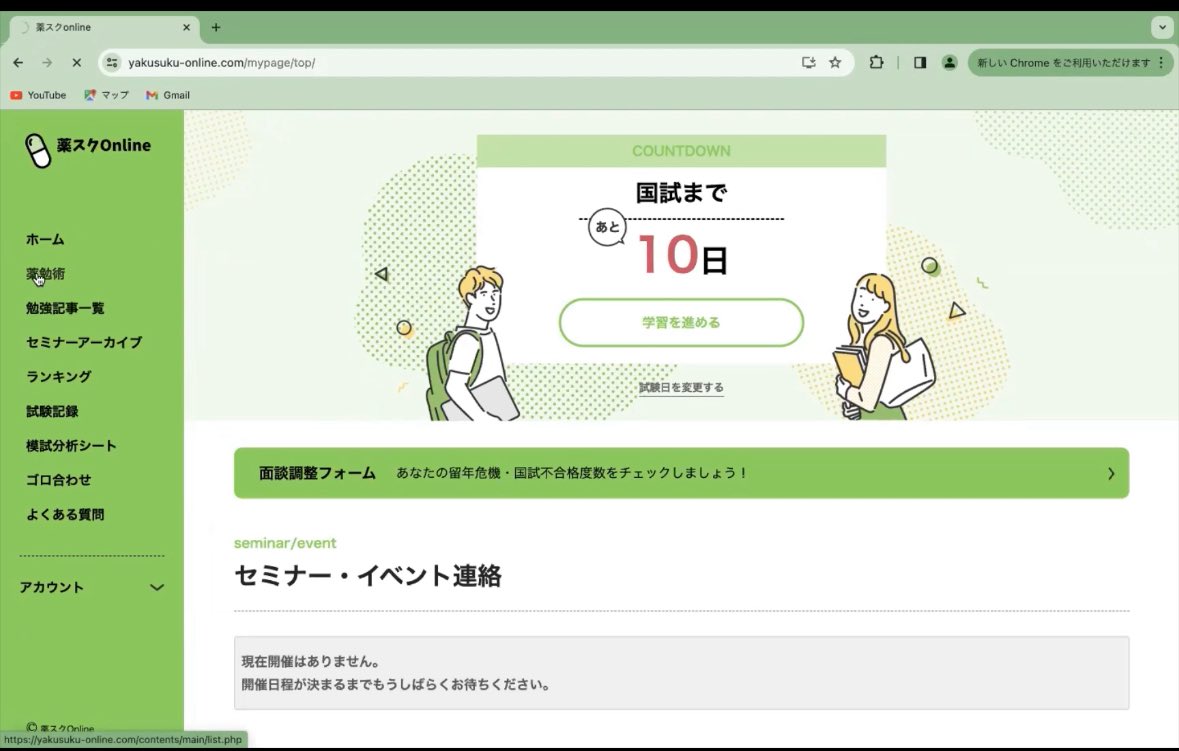Screen dimensions: 1179x751
Task: Open よくある質問 in the sidebar
Action: click(x=65, y=514)
